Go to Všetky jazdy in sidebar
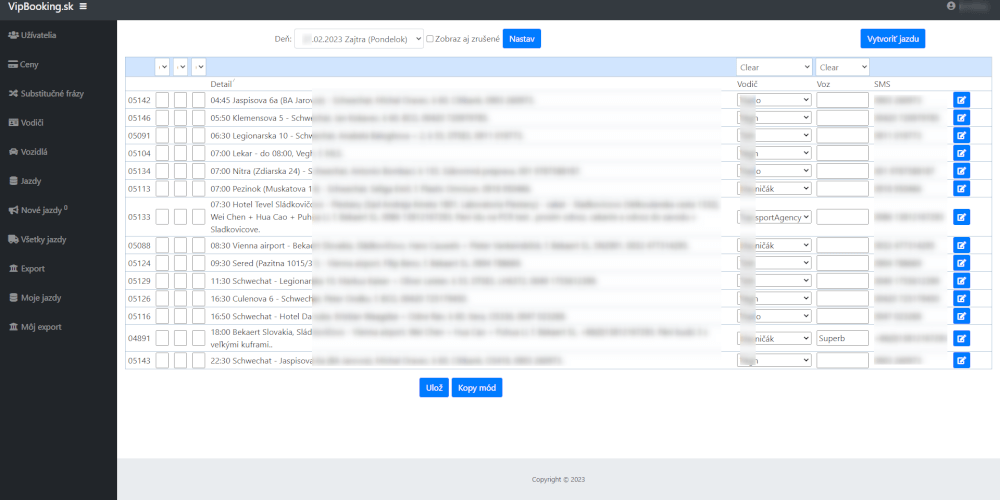This screenshot has height=500, width=1000. pyautogui.click(x=42, y=239)
